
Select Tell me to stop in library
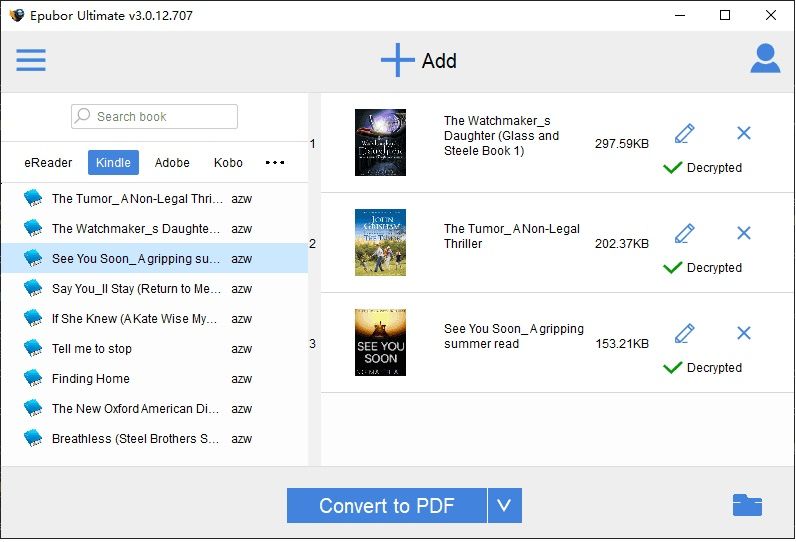(154, 348)
